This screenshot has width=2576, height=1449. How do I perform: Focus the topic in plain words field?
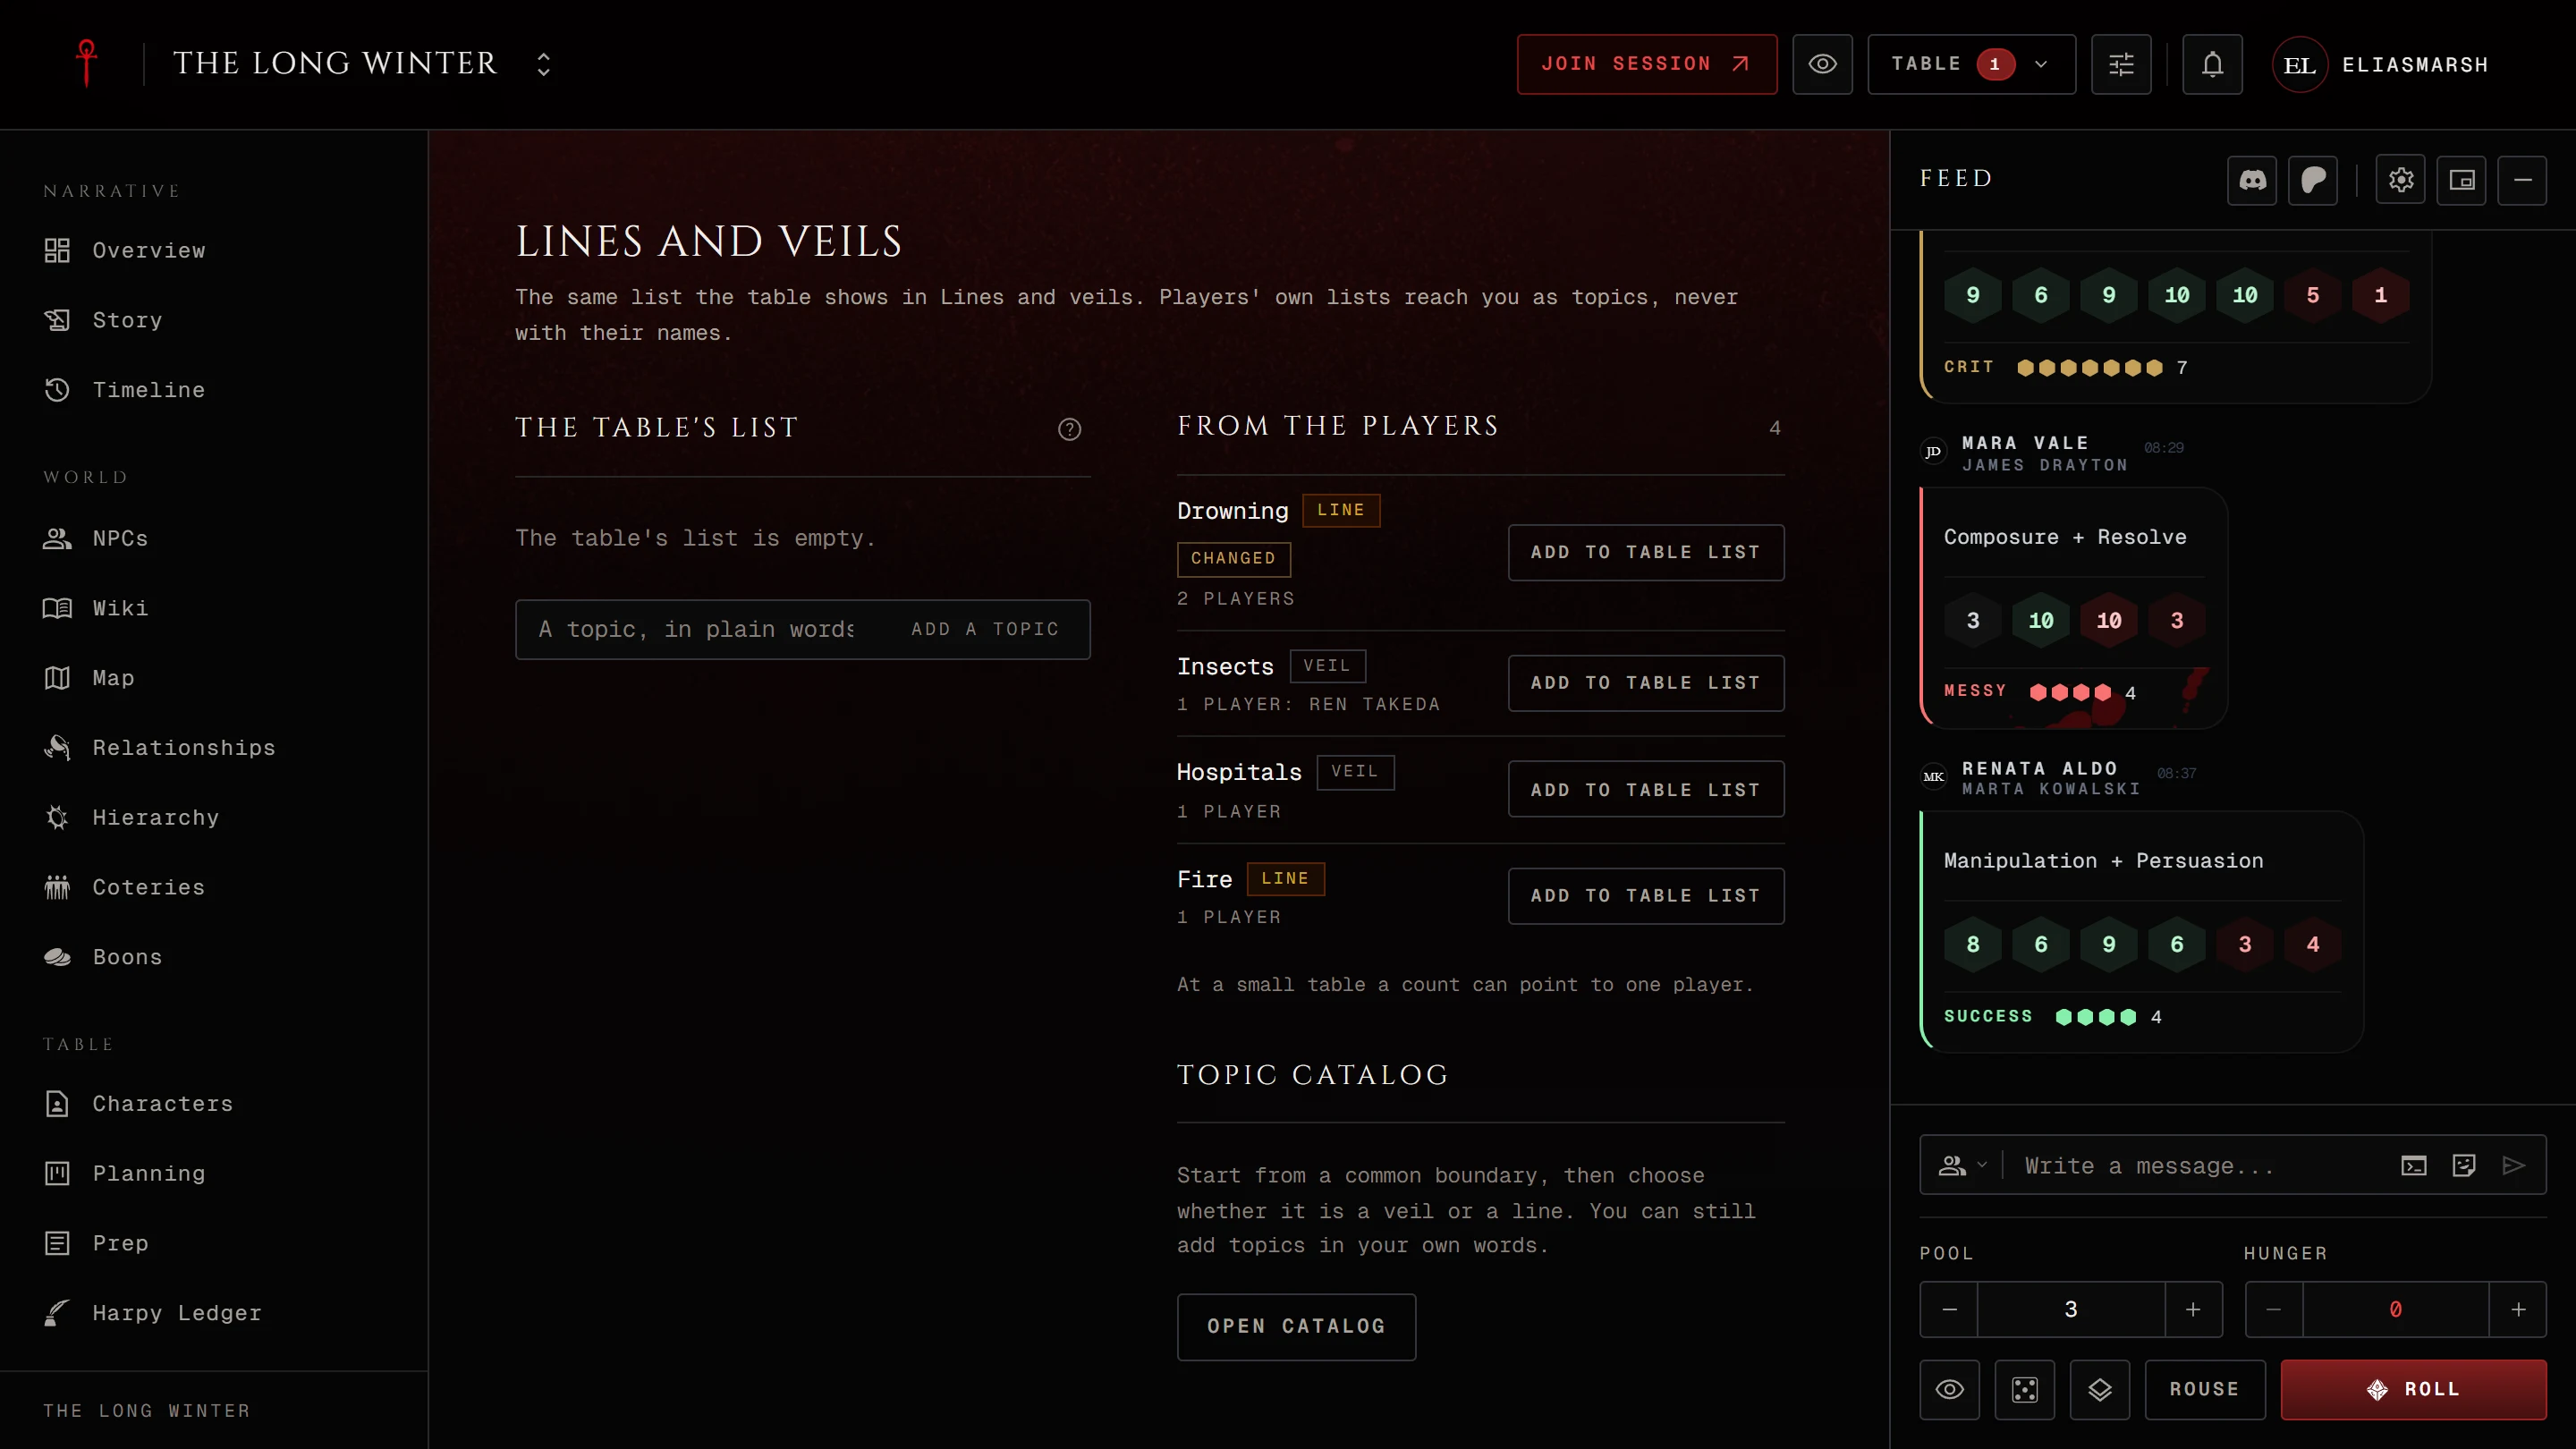pyautogui.click(x=696, y=629)
